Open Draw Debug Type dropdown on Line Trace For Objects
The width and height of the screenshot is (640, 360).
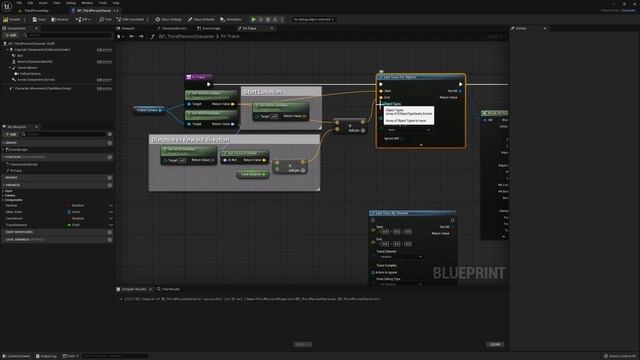tap(409, 130)
